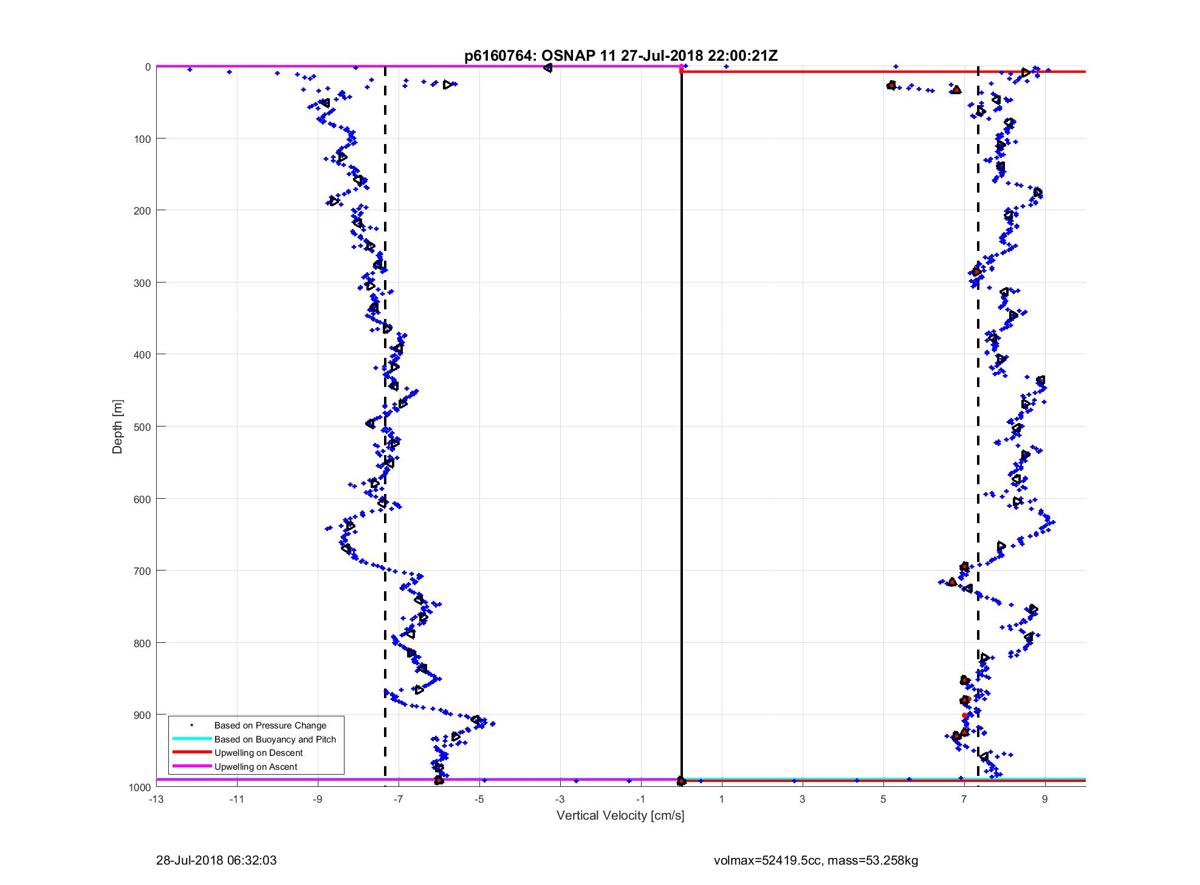1200x885 pixels.
Task: Click the x-axis tick label '5'
Action: pos(884,799)
